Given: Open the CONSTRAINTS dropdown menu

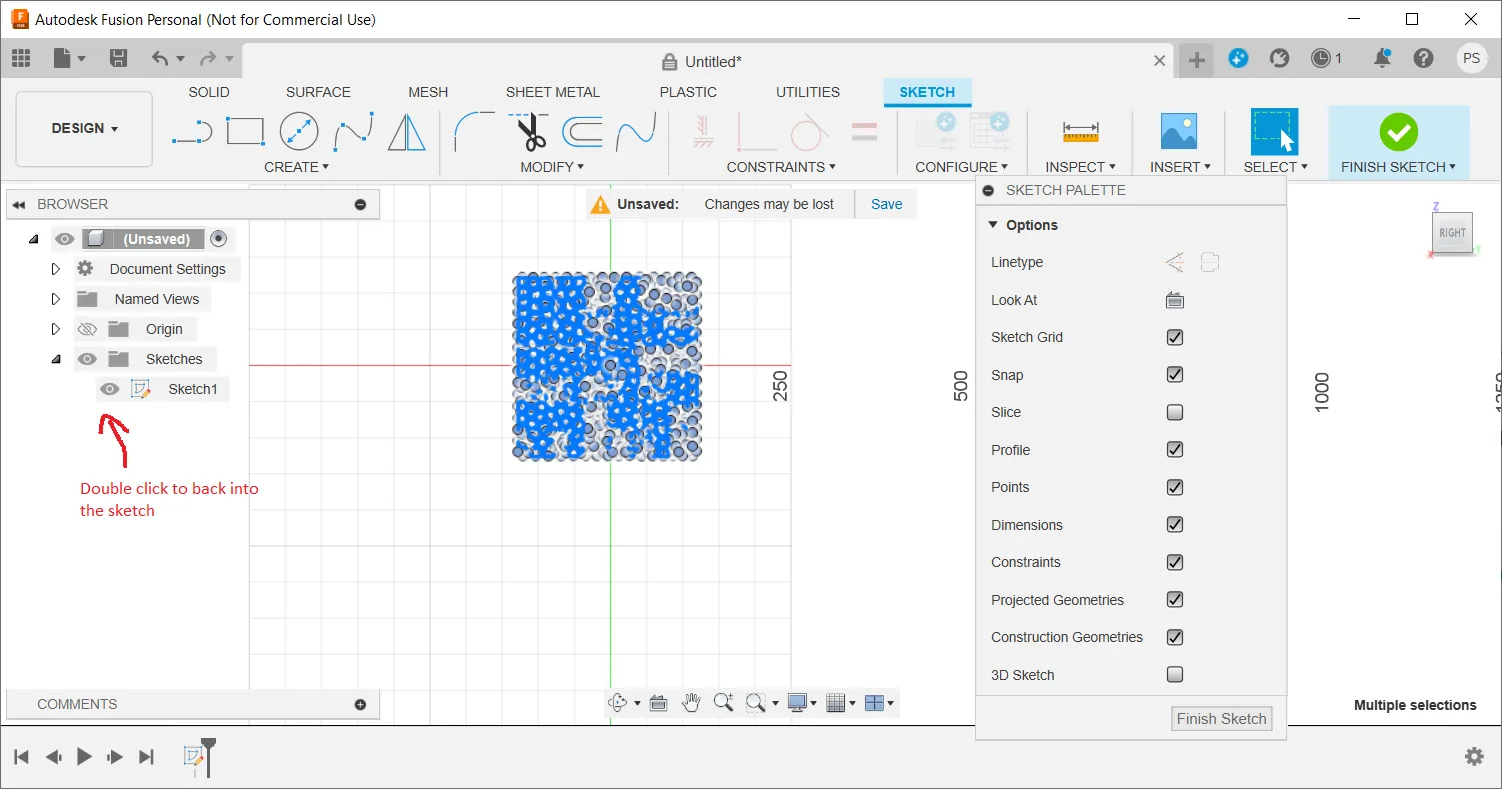Looking at the screenshot, I should (x=781, y=167).
